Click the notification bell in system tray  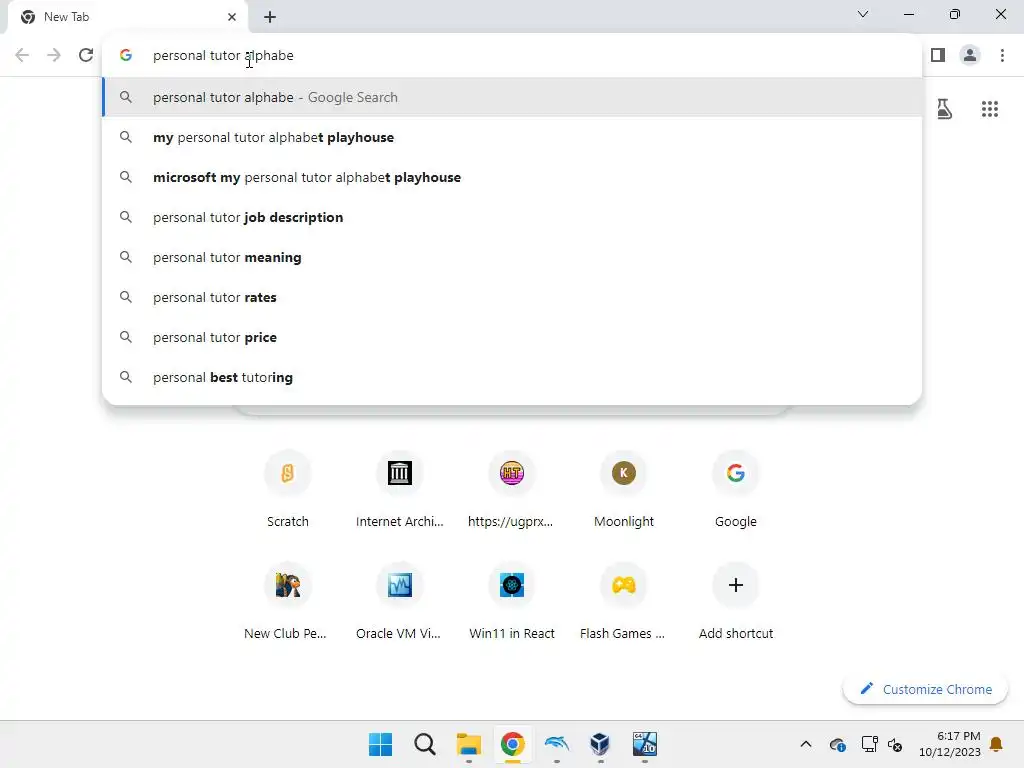[x=996, y=744]
